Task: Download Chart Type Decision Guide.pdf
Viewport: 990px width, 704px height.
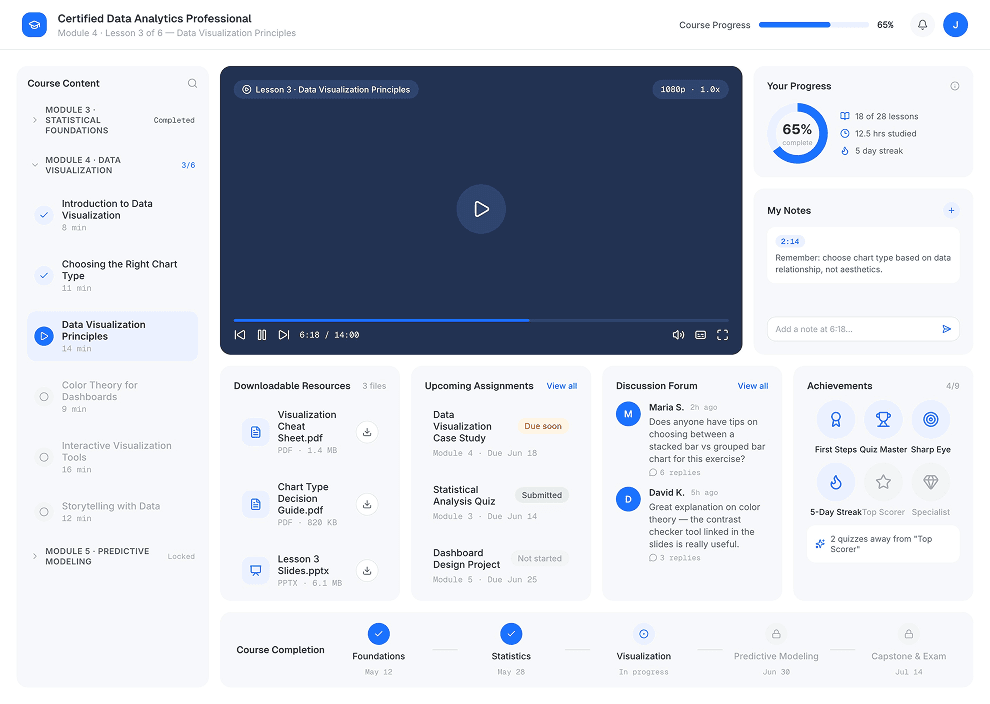Action: pyautogui.click(x=367, y=504)
